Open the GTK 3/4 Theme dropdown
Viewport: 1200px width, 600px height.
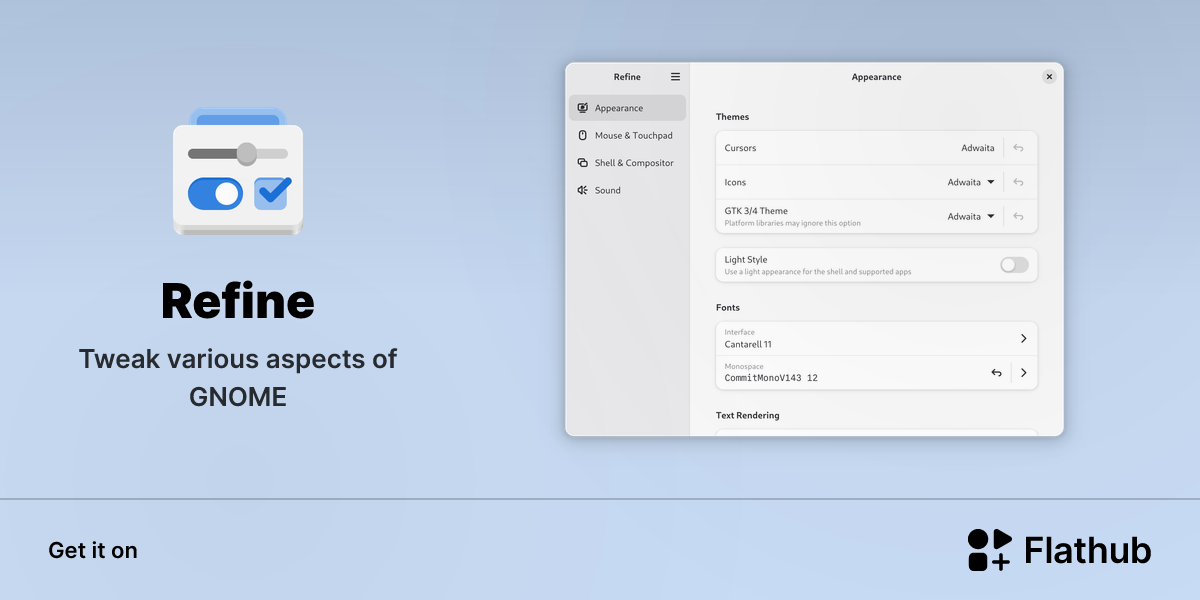[971, 216]
